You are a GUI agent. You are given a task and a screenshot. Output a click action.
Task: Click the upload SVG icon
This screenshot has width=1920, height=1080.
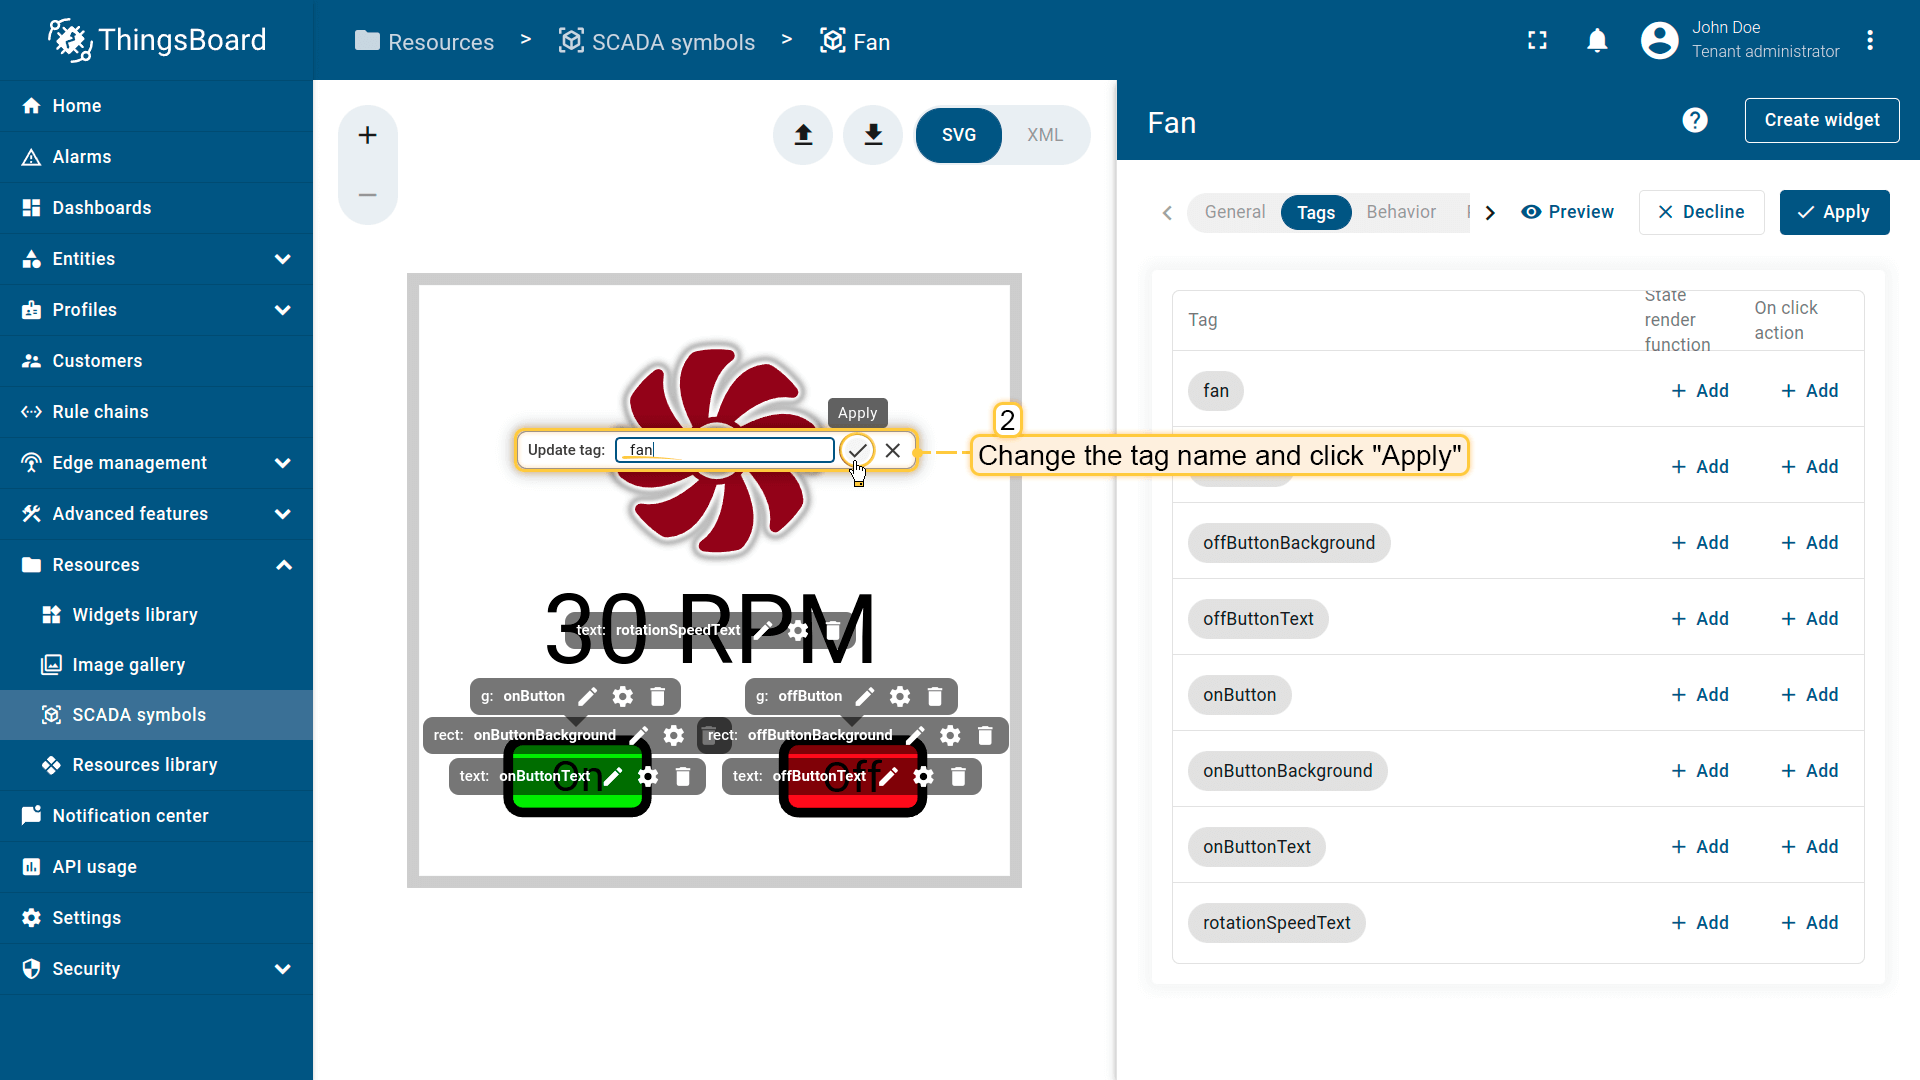(803, 135)
